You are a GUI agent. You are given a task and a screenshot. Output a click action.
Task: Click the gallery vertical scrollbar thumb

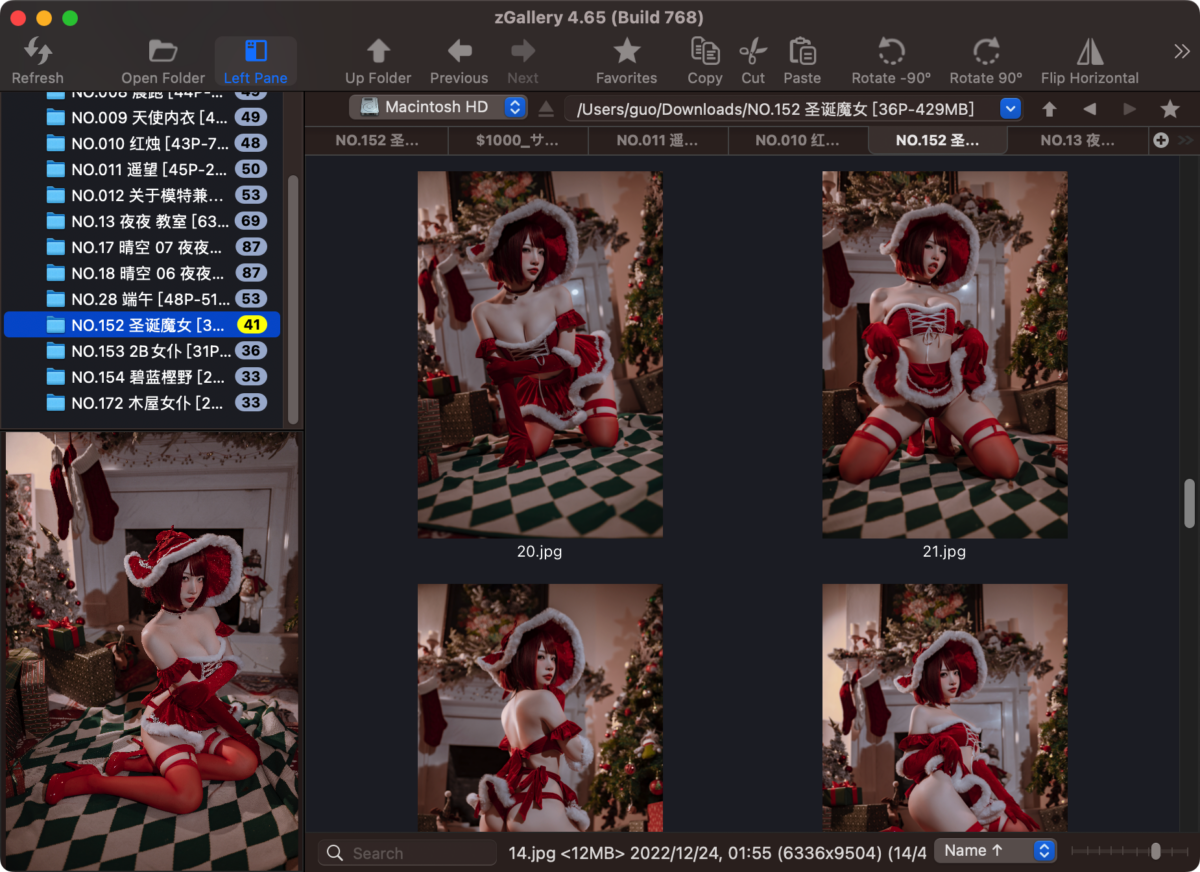[x=1189, y=503]
